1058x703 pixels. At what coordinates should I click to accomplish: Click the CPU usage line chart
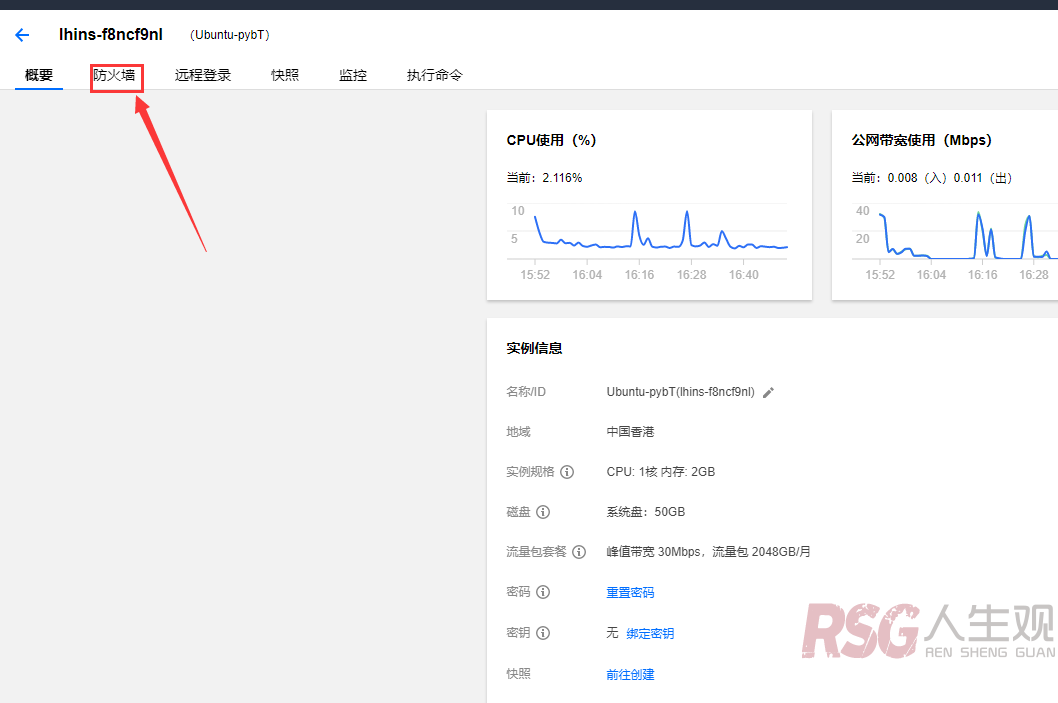coord(648,242)
